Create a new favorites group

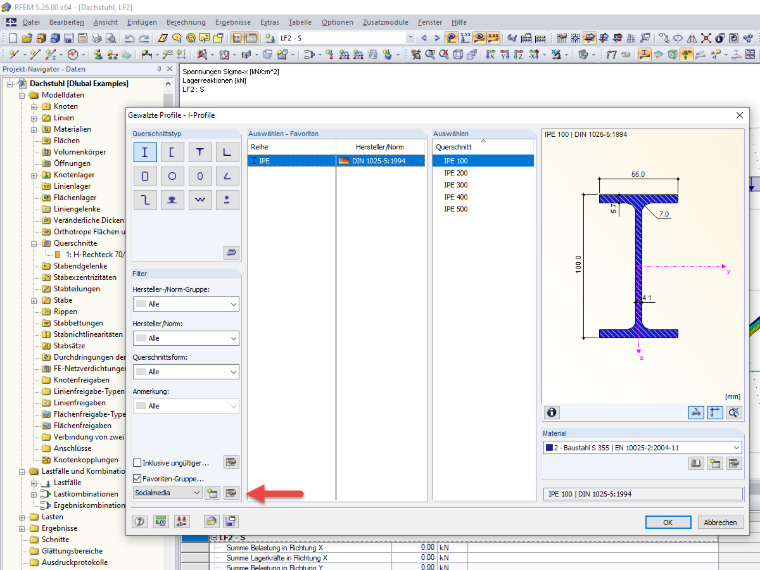pyautogui.click(x=212, y=493)
